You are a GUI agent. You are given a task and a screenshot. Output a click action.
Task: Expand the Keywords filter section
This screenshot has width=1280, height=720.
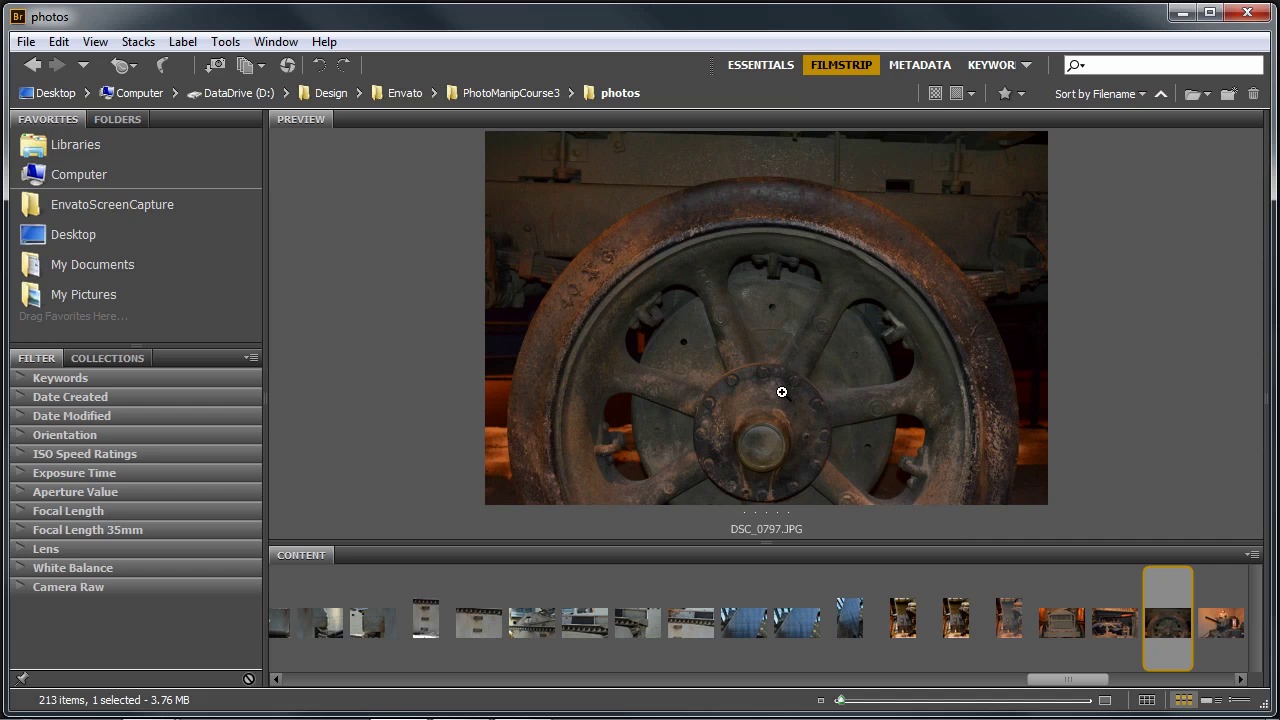click(x=60, y=378)
